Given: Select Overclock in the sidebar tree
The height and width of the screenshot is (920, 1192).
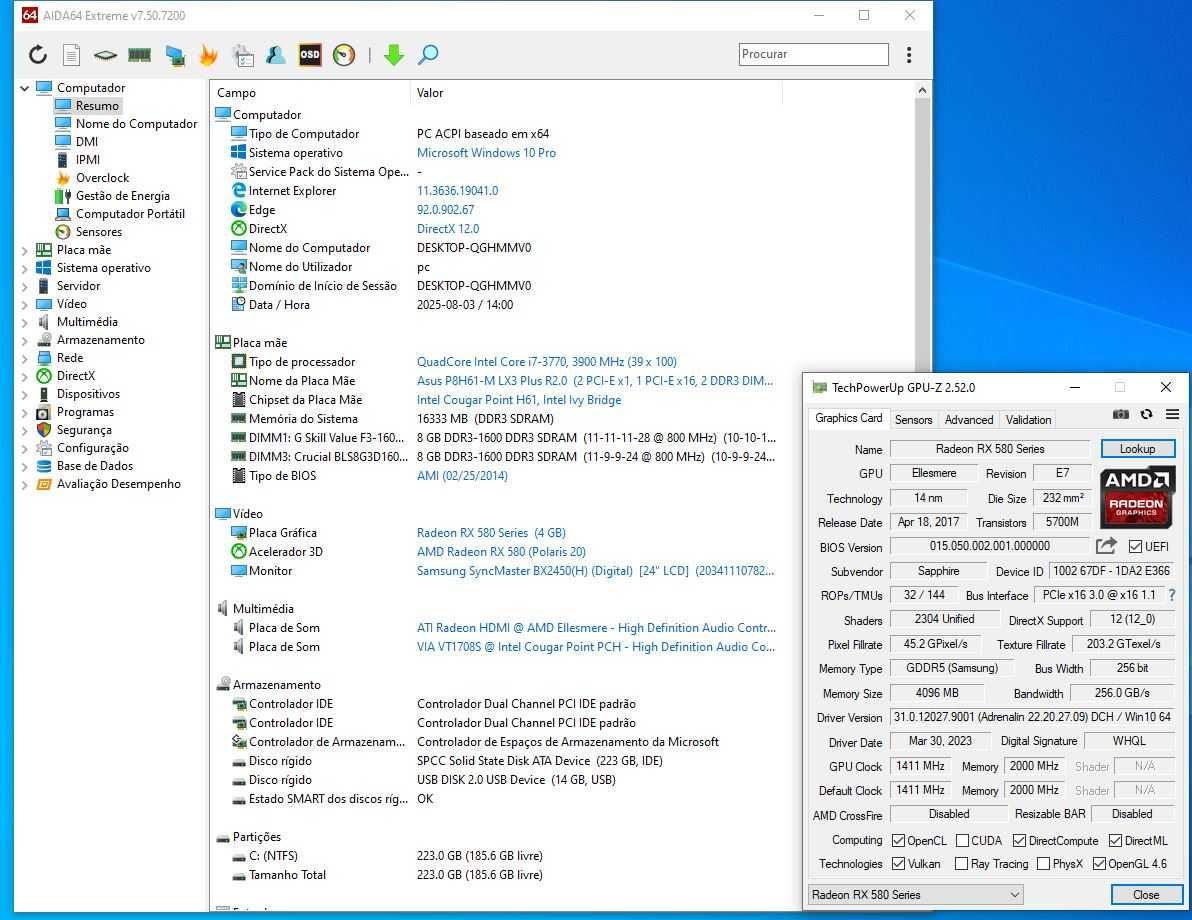Looking at the screenshot, I should [x=102, y=178].
